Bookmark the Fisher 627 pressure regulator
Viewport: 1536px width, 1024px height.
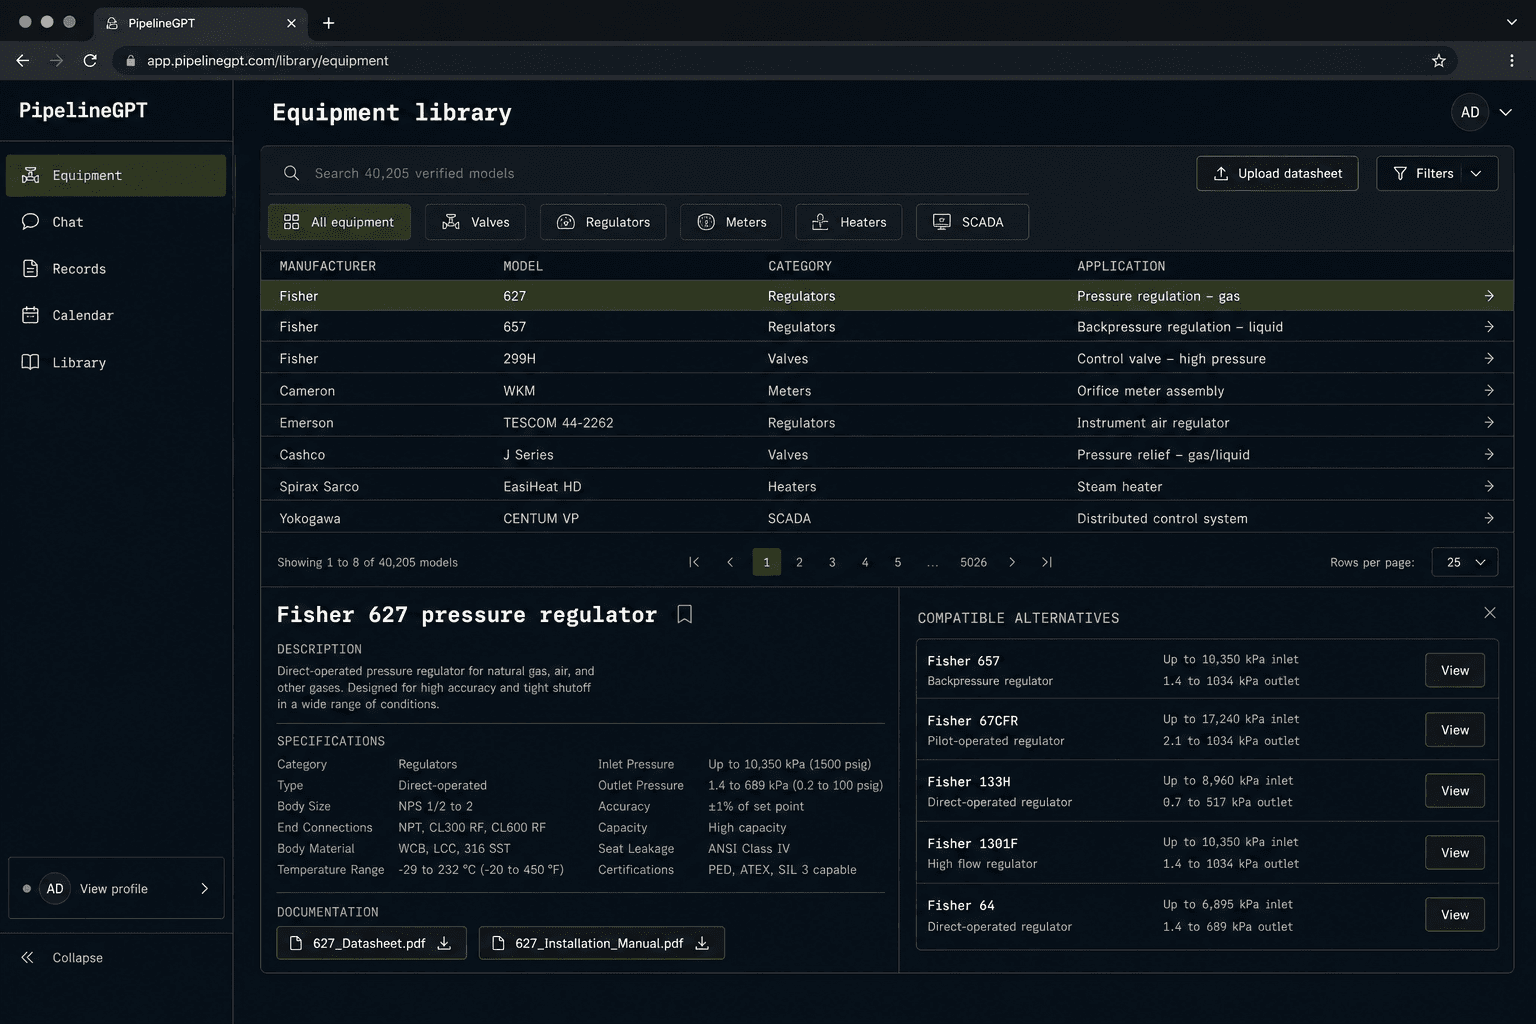(x=684, y=614)
